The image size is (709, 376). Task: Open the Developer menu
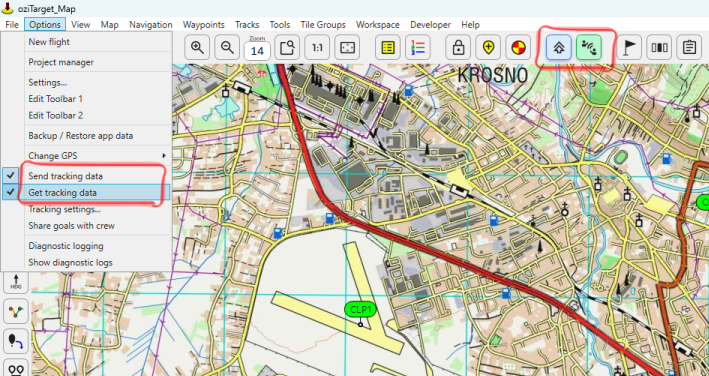coord(430,24)
